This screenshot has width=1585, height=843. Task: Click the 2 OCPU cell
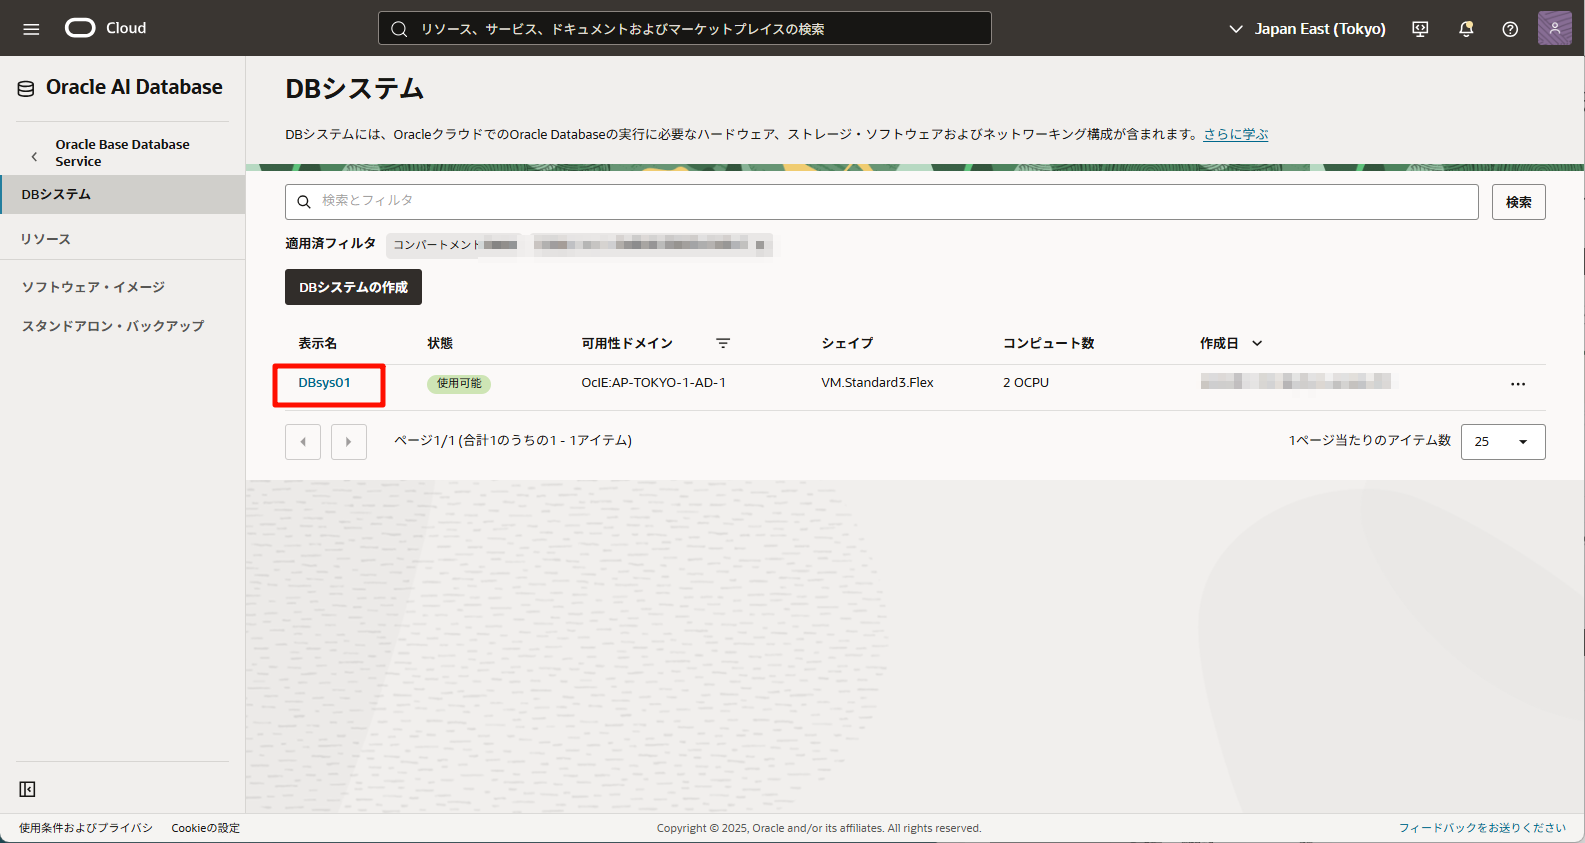tap(1026, 383)
